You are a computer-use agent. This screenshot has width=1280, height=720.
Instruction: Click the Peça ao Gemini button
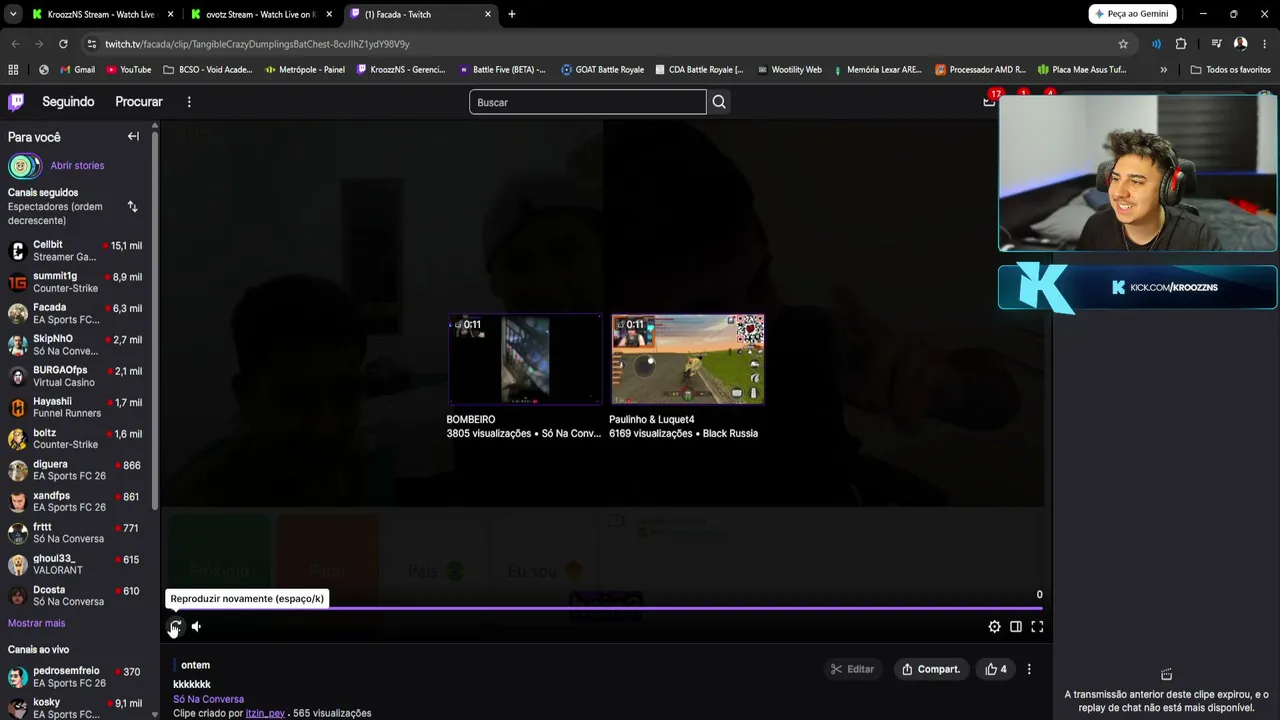click(1132, 14)
